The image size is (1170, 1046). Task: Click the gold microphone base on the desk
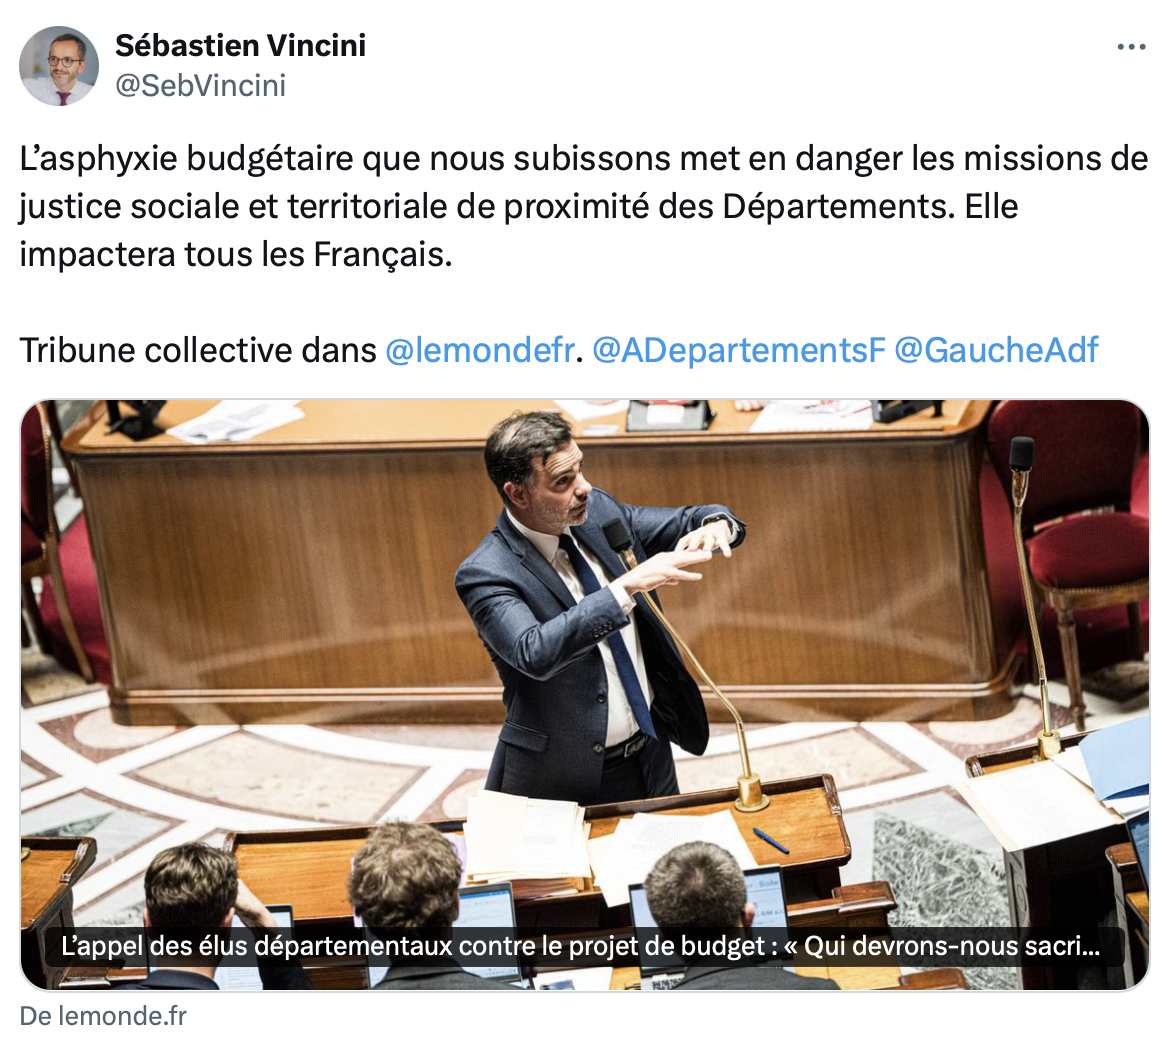point(749,792)
